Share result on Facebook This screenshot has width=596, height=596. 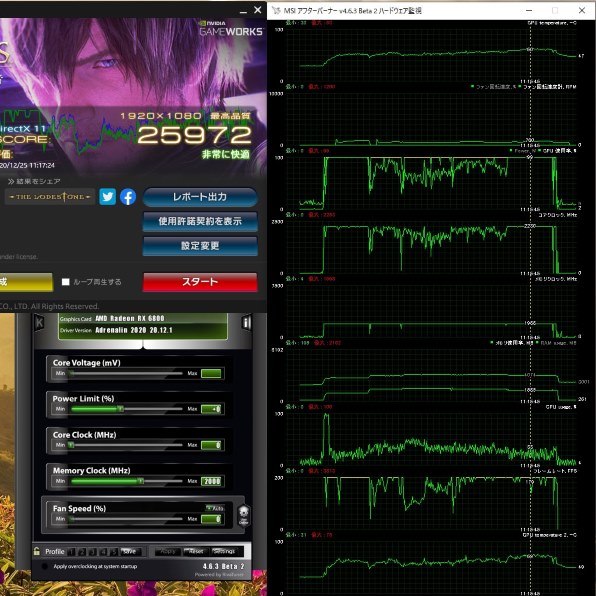click(128, 197)
